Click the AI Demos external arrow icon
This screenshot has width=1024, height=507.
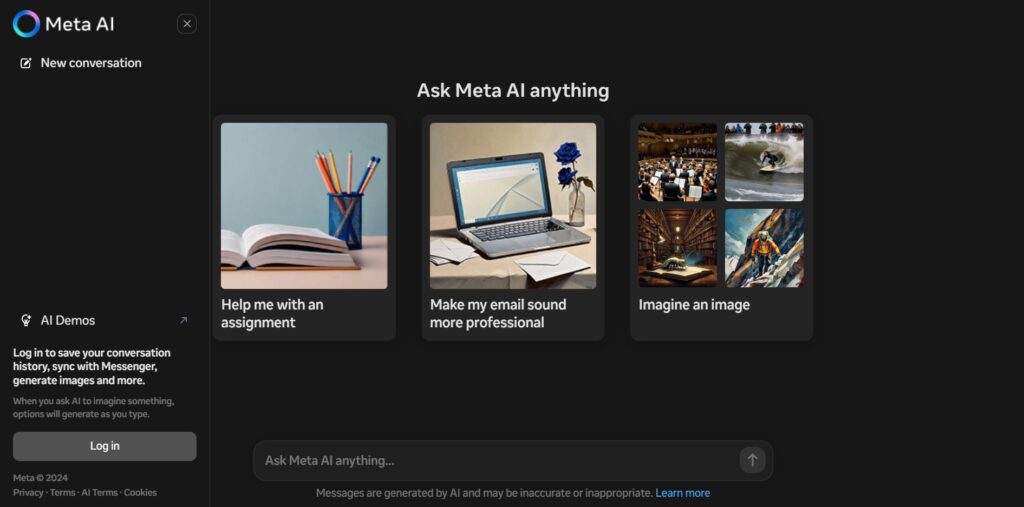pos(184,320)
